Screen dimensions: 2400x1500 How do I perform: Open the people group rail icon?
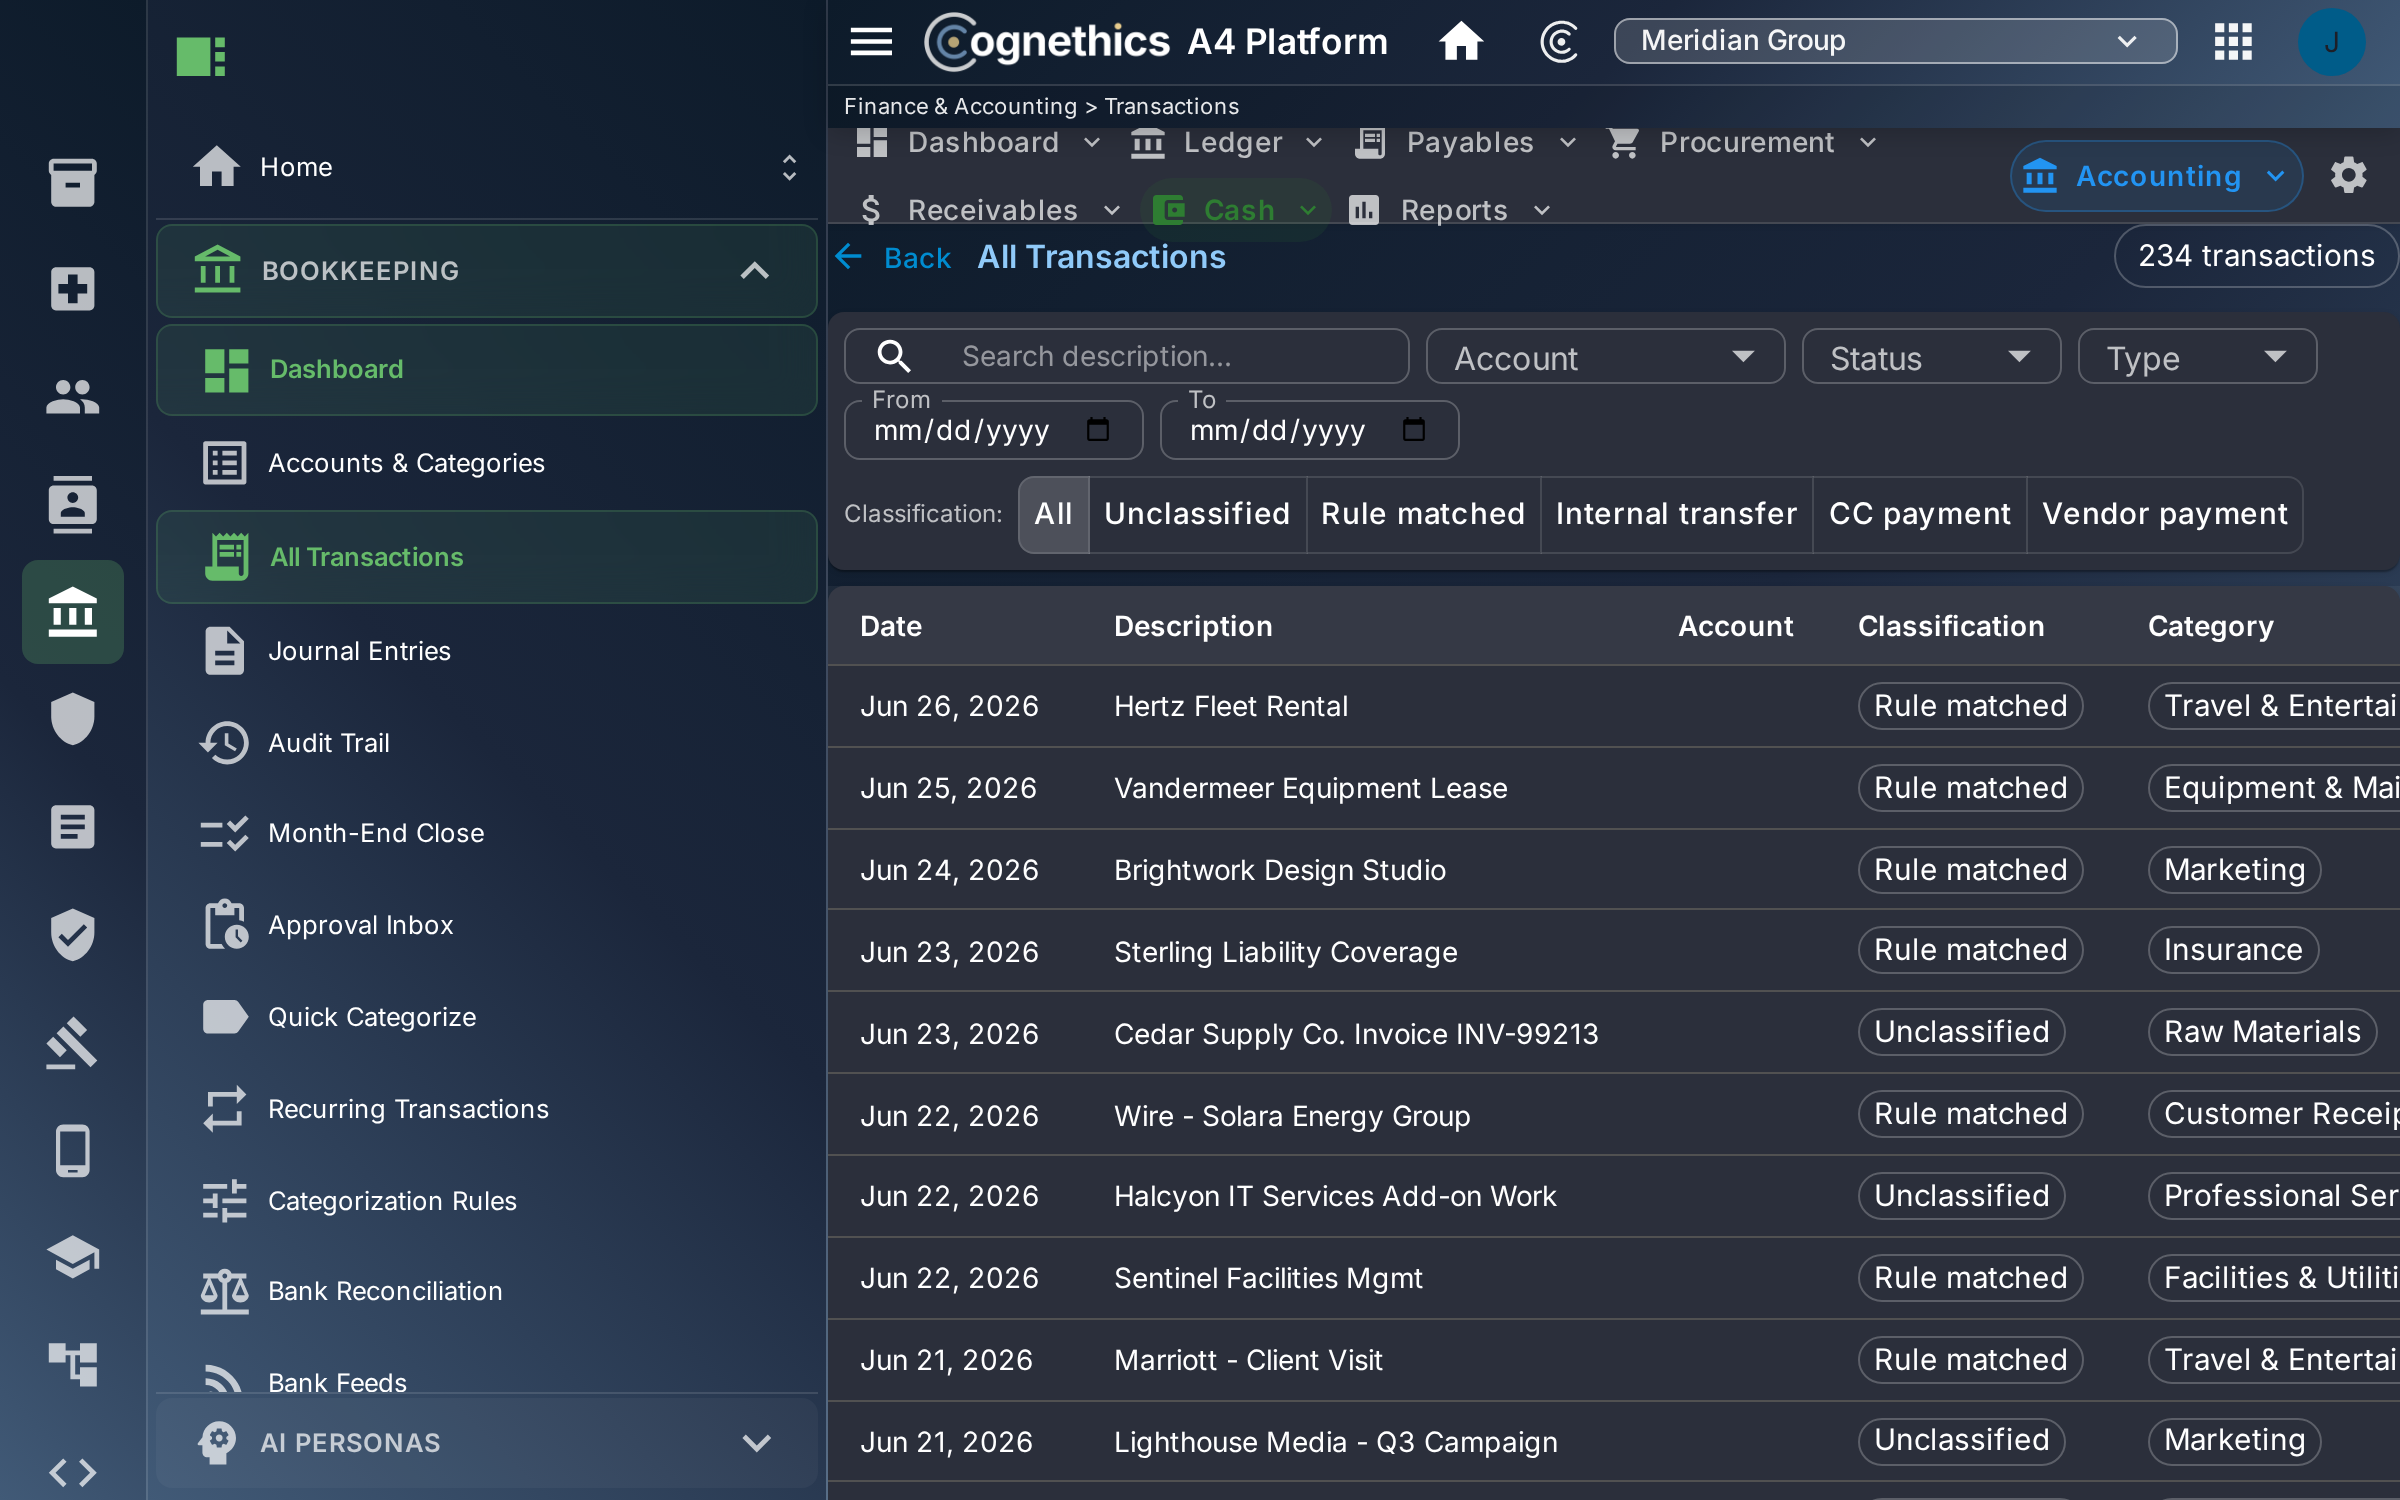click(x=72, y=397)
